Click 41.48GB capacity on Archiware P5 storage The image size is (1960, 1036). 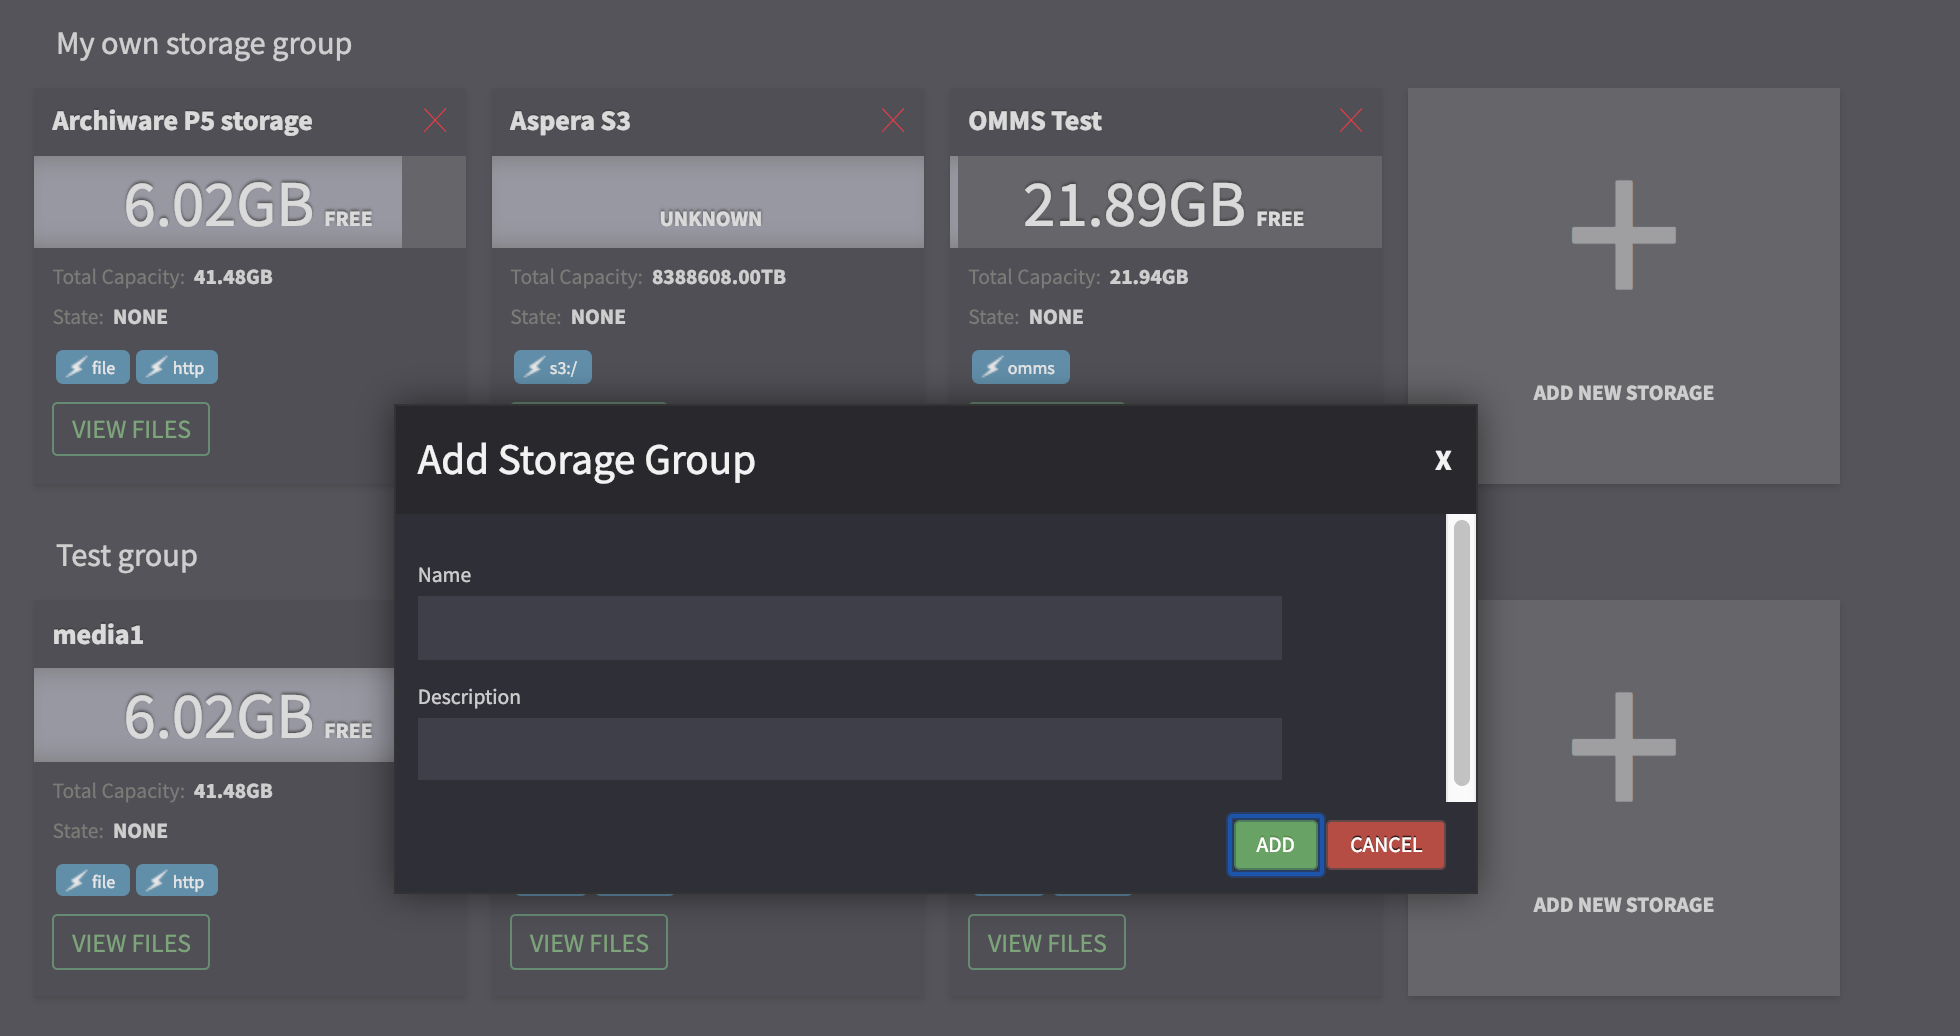(233, 277)
